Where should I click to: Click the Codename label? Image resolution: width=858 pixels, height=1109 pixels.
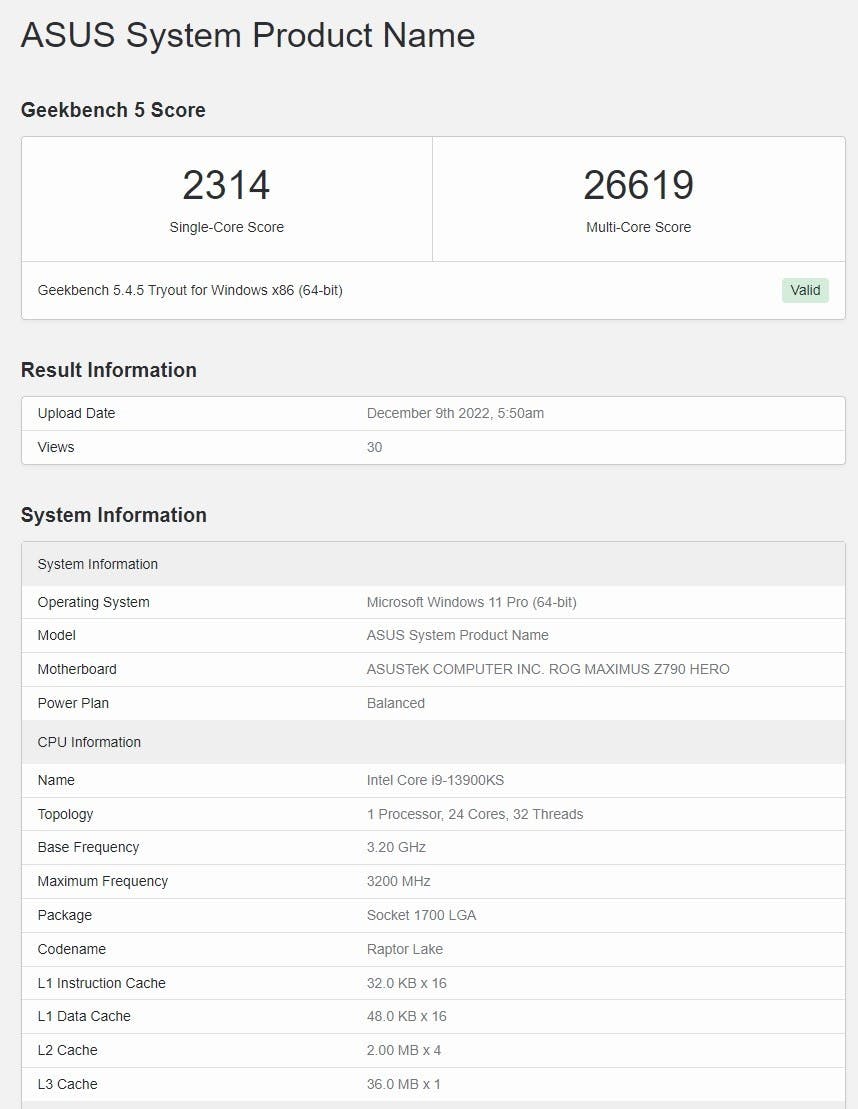click(71, 949)
